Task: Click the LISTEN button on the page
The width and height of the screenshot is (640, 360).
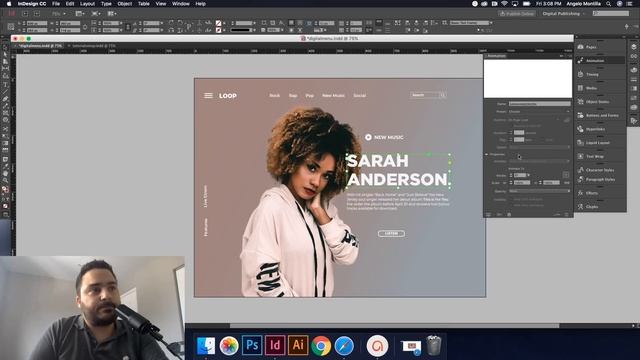Action: pyautogui.click(x=391, y=233)
